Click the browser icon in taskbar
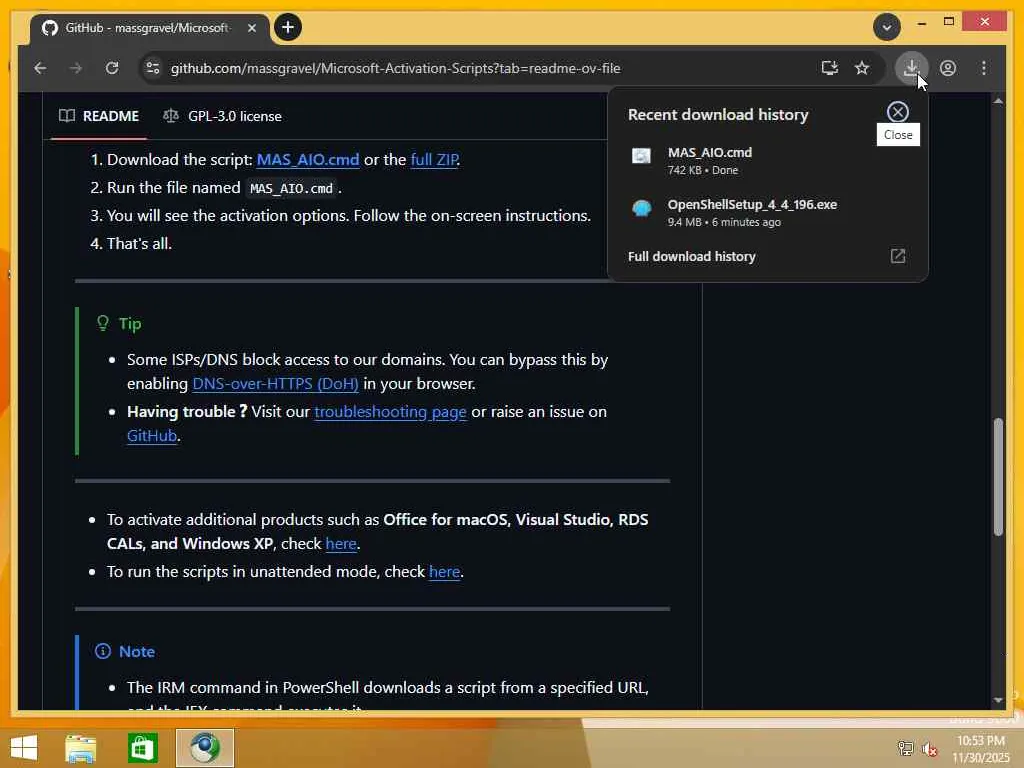Viewport: 1024px width, 768px height. 204,748
